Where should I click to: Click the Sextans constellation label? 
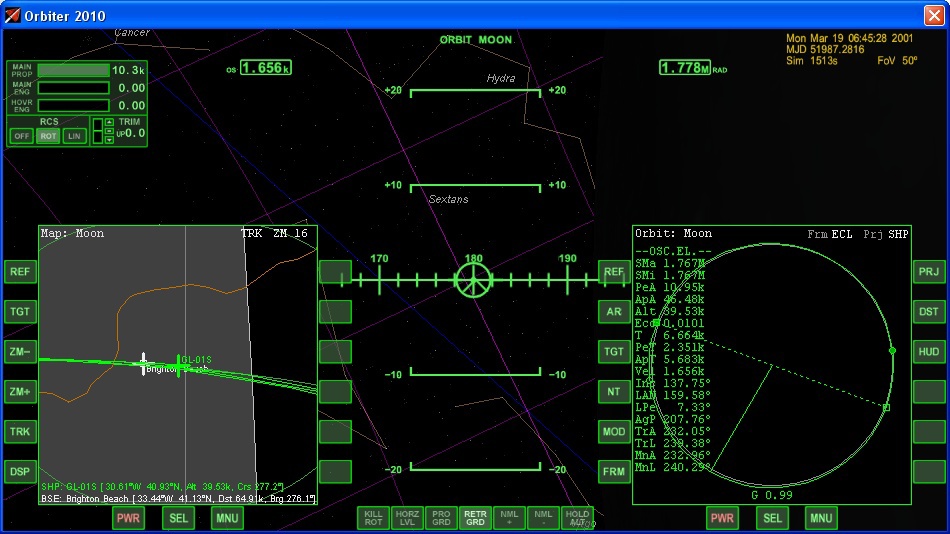(x=448, y=199)
